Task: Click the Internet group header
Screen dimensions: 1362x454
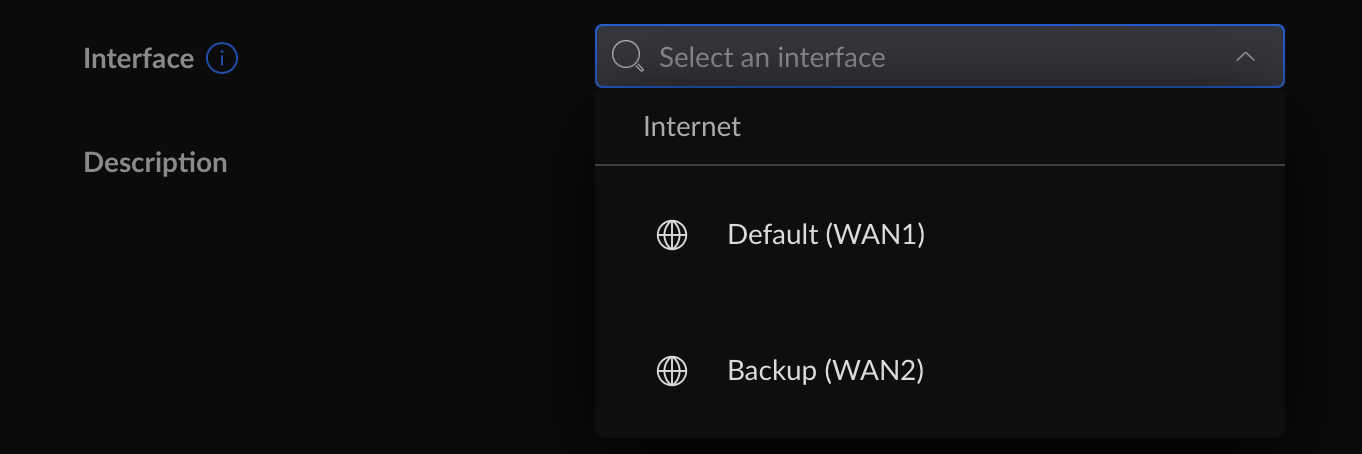Action: tap(692, 126)
